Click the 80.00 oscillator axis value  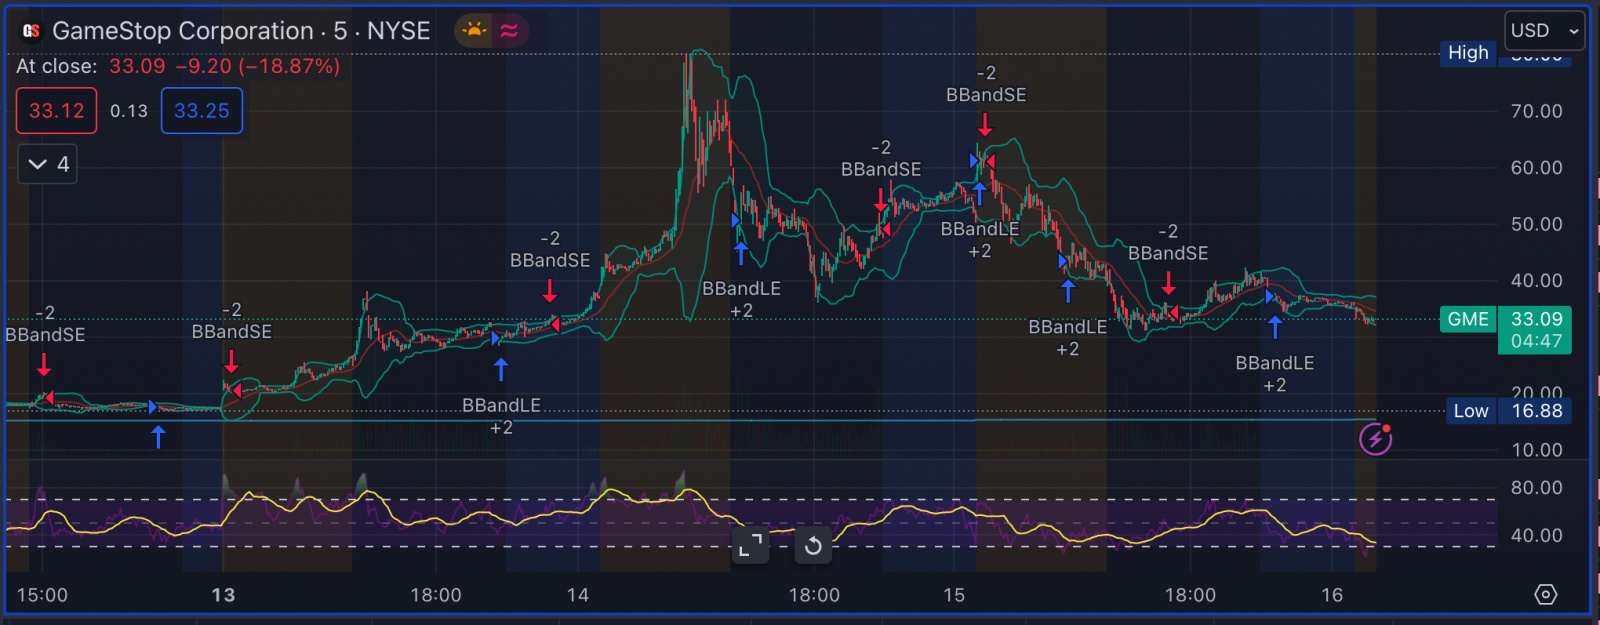coord(1536,488)
